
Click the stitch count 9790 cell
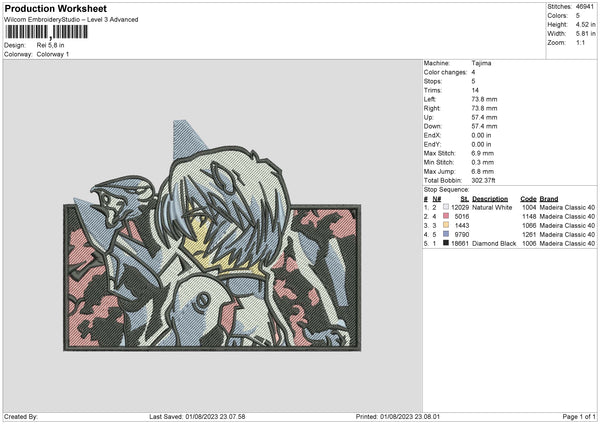462,235
